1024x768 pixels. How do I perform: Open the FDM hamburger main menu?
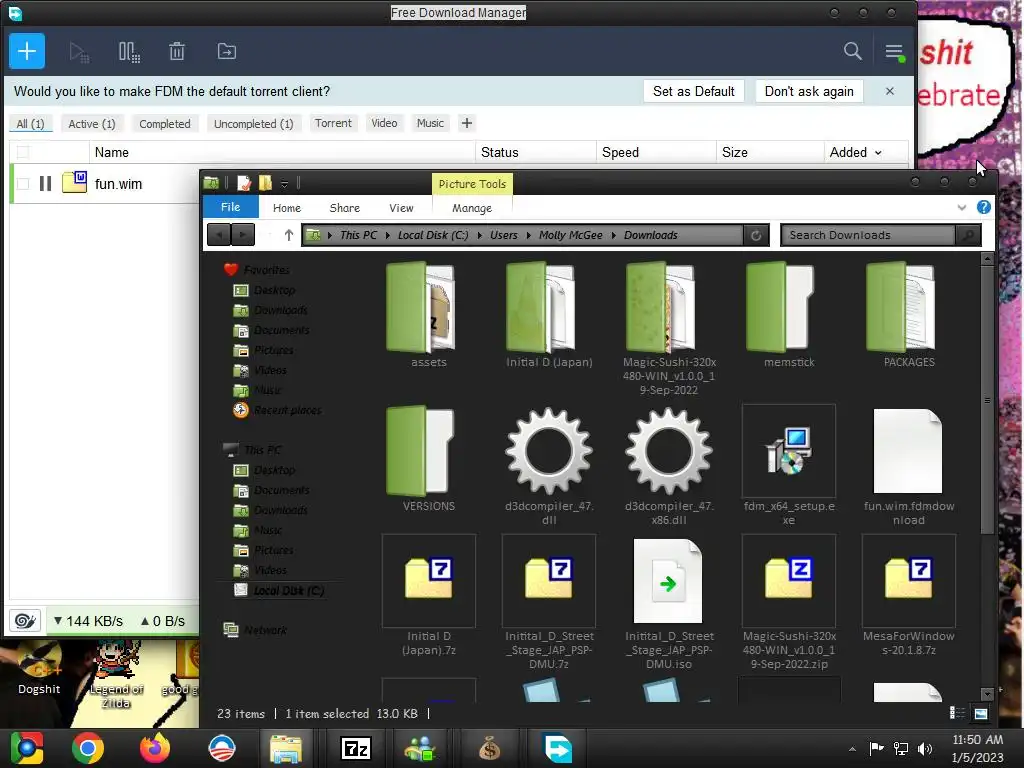click(894, 52)
